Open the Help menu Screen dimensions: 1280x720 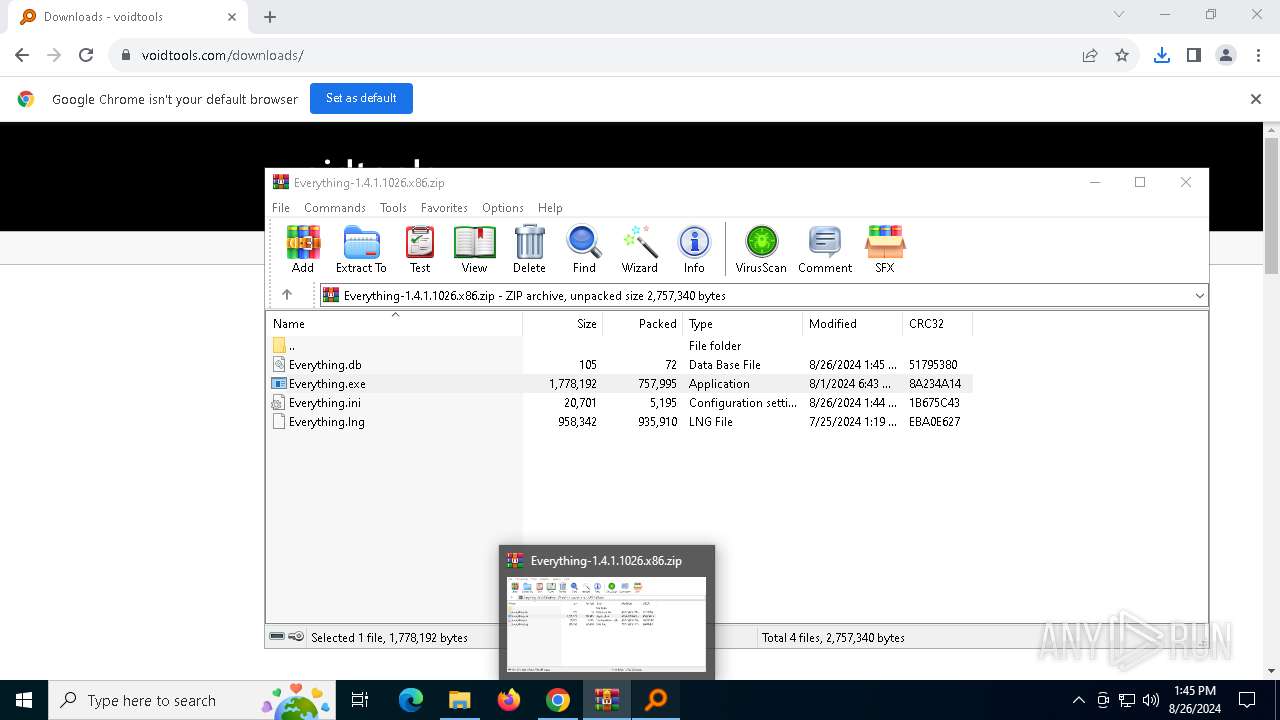tap(550, 208)
